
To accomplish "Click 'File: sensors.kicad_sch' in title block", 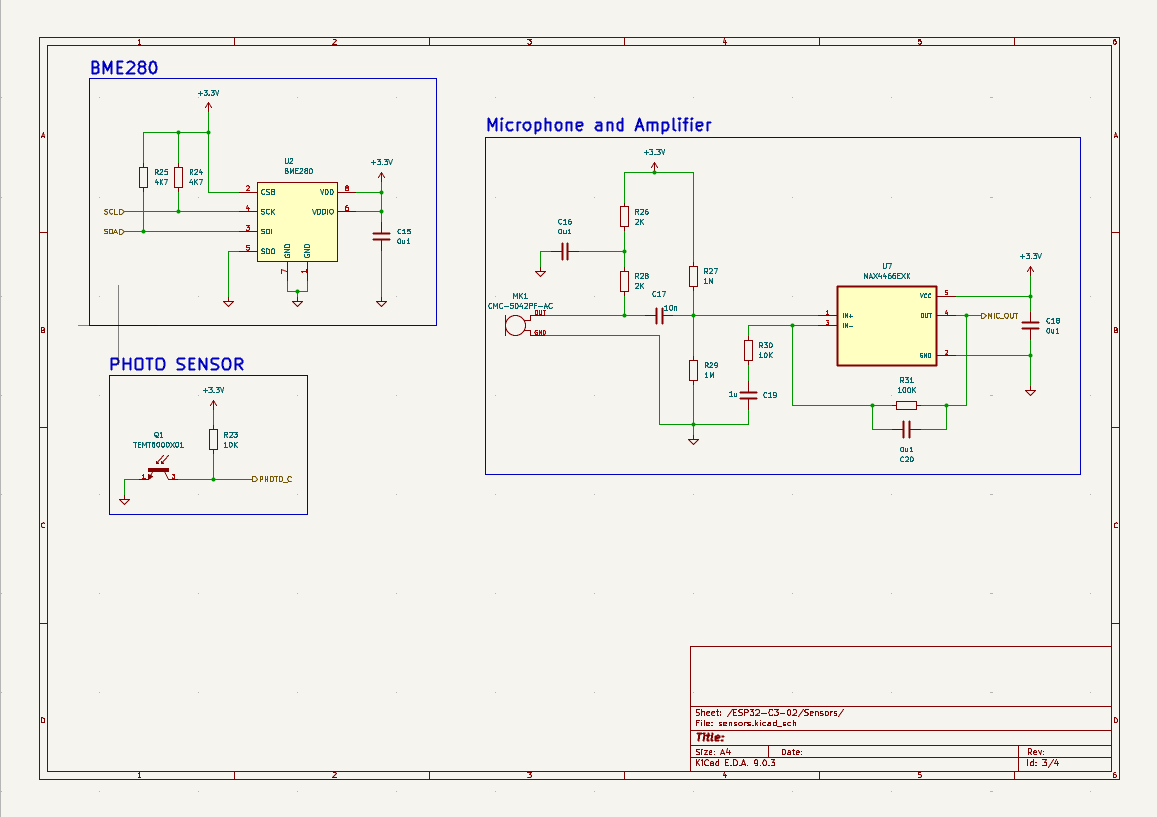I will pos(746,723).
